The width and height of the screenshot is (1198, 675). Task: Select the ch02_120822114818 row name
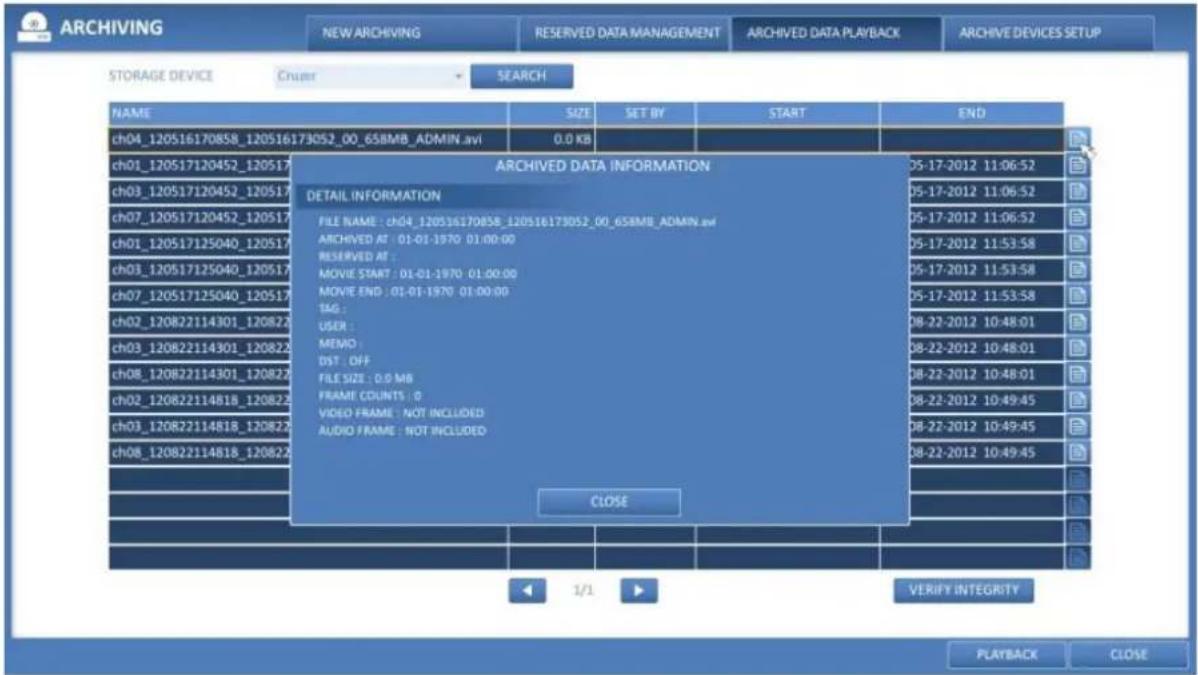[201, 400]
